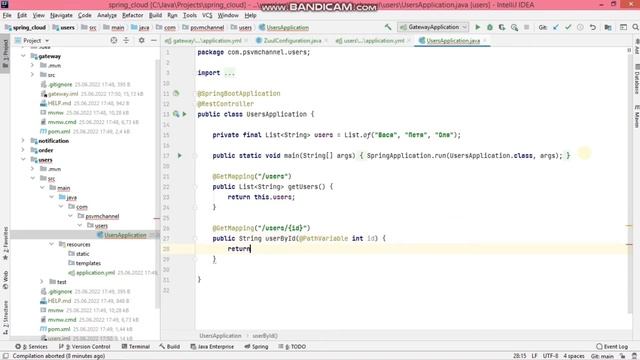Image resolution: width=640 pixels, height=360 pixels.
Task: Open the Build tool window button
Action: pyautogui.click(x=170, y=347)
